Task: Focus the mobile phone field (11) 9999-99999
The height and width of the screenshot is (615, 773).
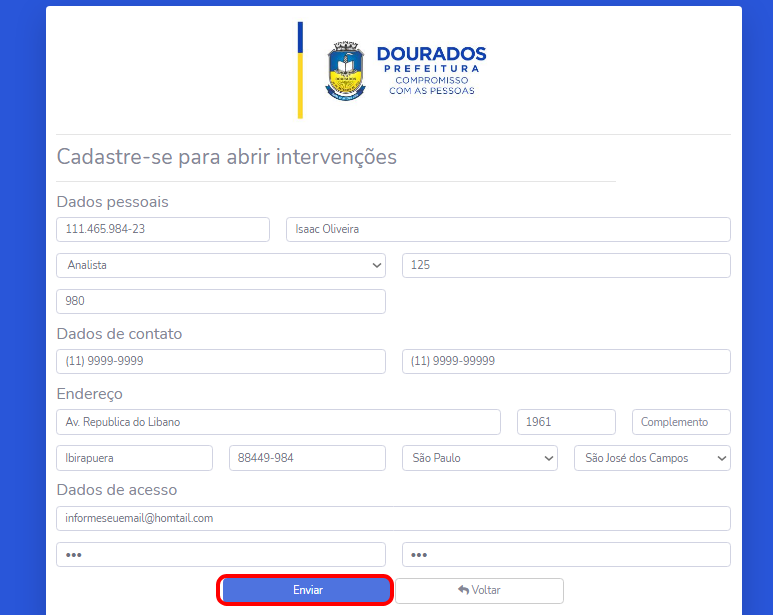Action: [566, 361]
